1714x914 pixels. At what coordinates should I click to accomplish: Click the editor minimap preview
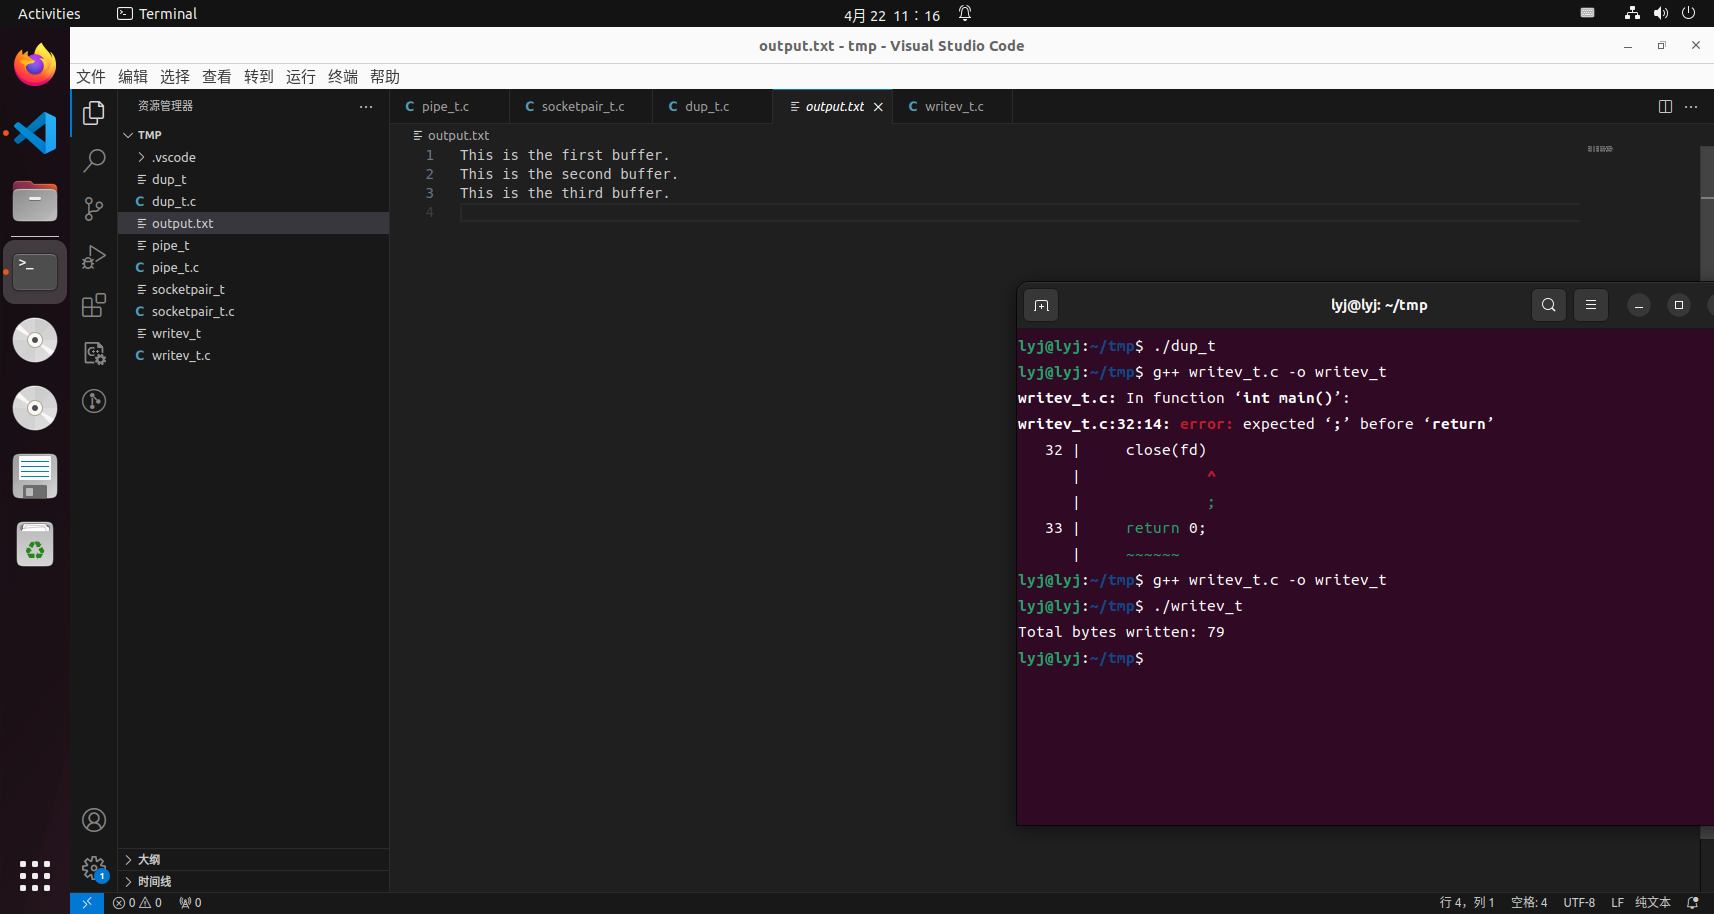tap(1600, 149)
